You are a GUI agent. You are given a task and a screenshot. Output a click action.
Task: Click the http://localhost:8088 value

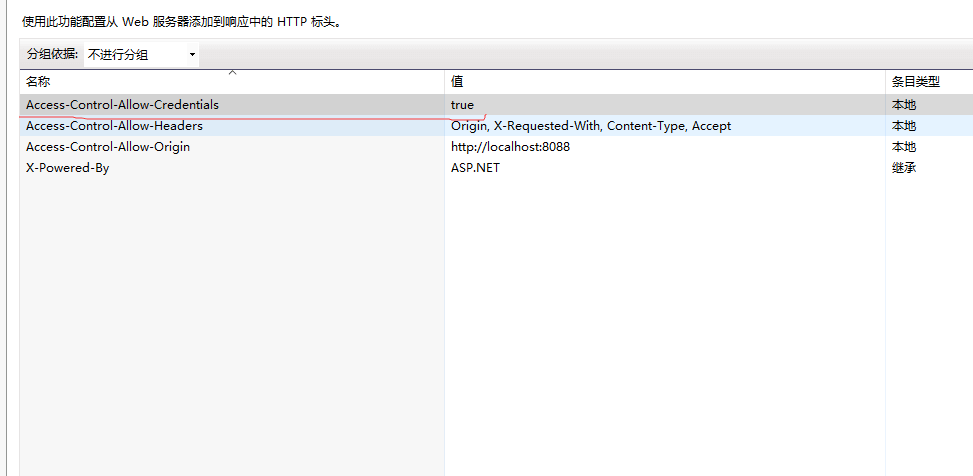pos(510,147)
